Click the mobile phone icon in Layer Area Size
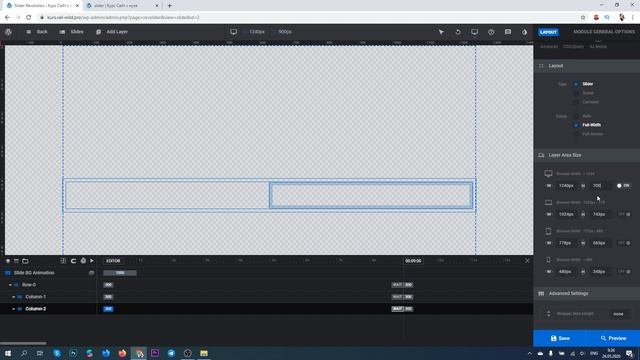The image size is (640, 360). click(548, 260)
